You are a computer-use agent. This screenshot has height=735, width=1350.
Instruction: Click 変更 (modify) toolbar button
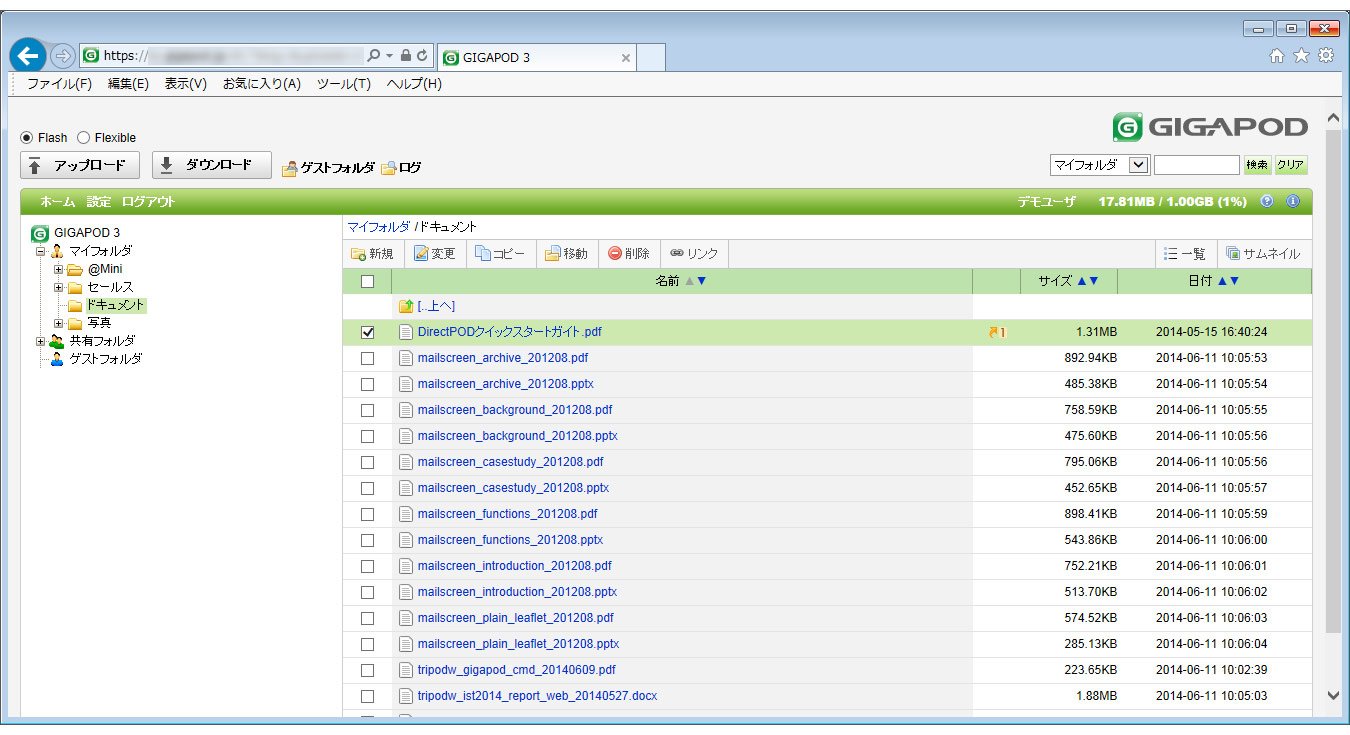(435, 254)
